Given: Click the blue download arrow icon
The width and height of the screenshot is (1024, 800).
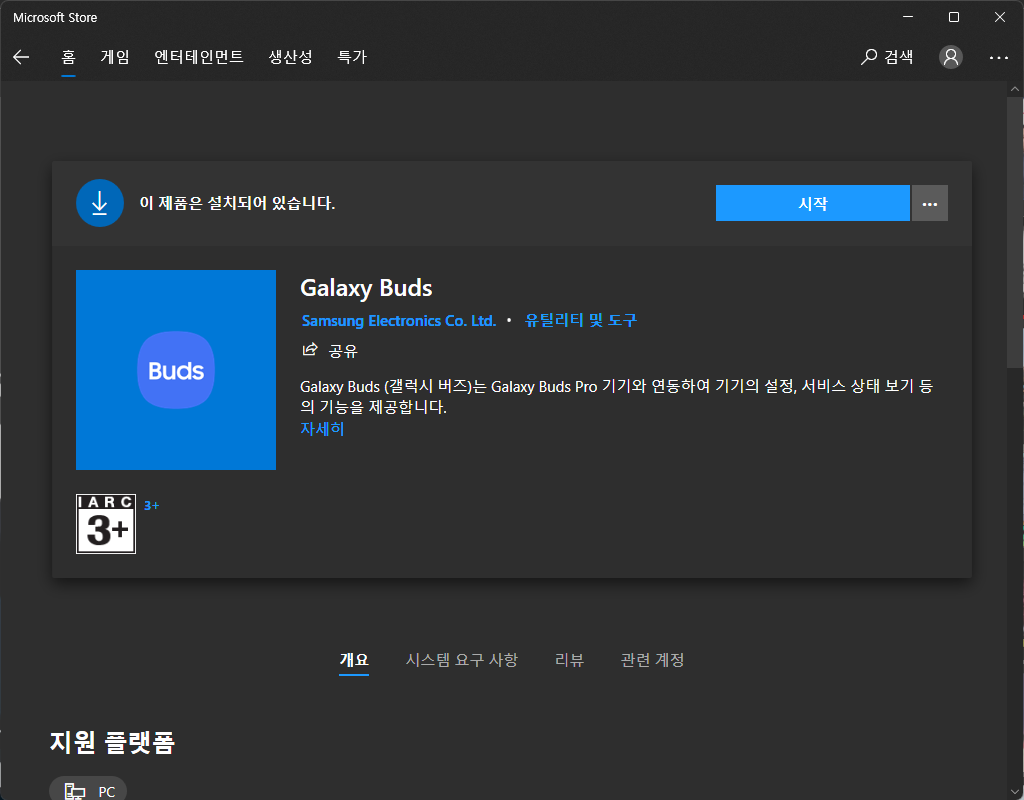Looking at the screenshot, I should click(x=100, y=203).
